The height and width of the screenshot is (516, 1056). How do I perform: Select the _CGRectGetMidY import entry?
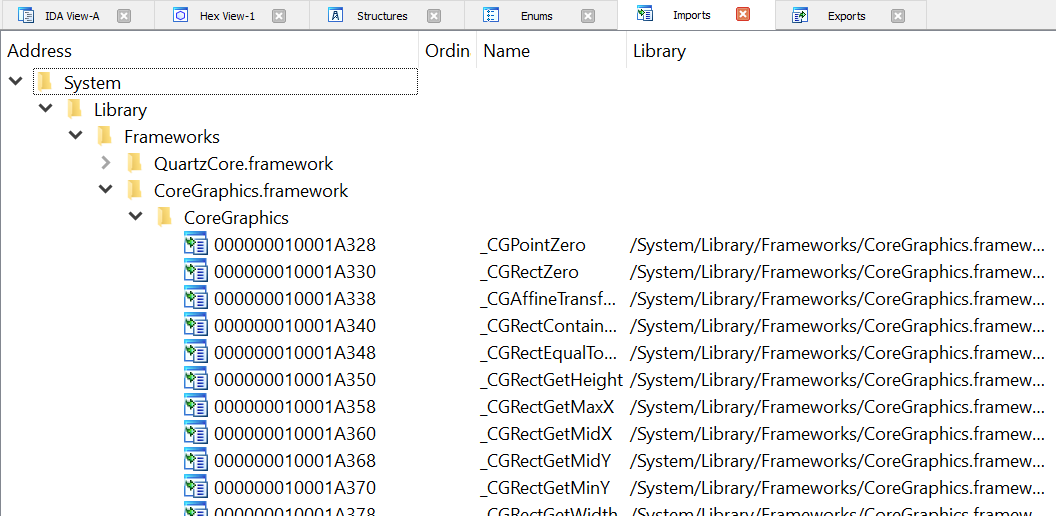546,461
